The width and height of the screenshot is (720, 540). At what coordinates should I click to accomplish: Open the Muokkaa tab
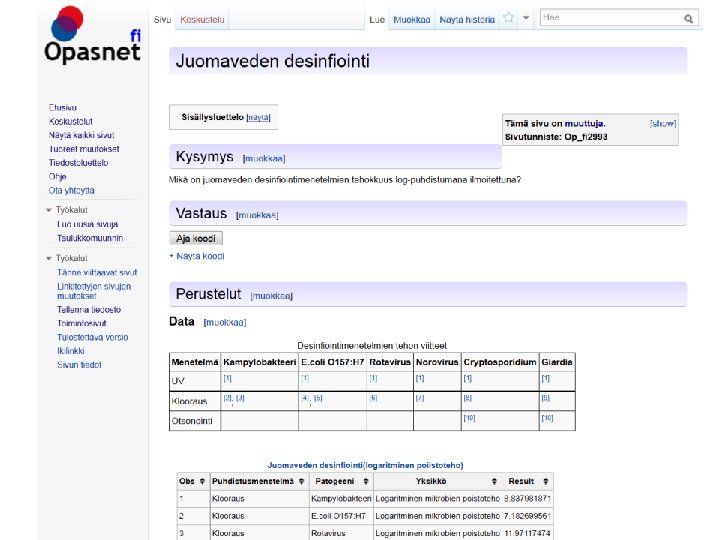click(x=411, y=20)
